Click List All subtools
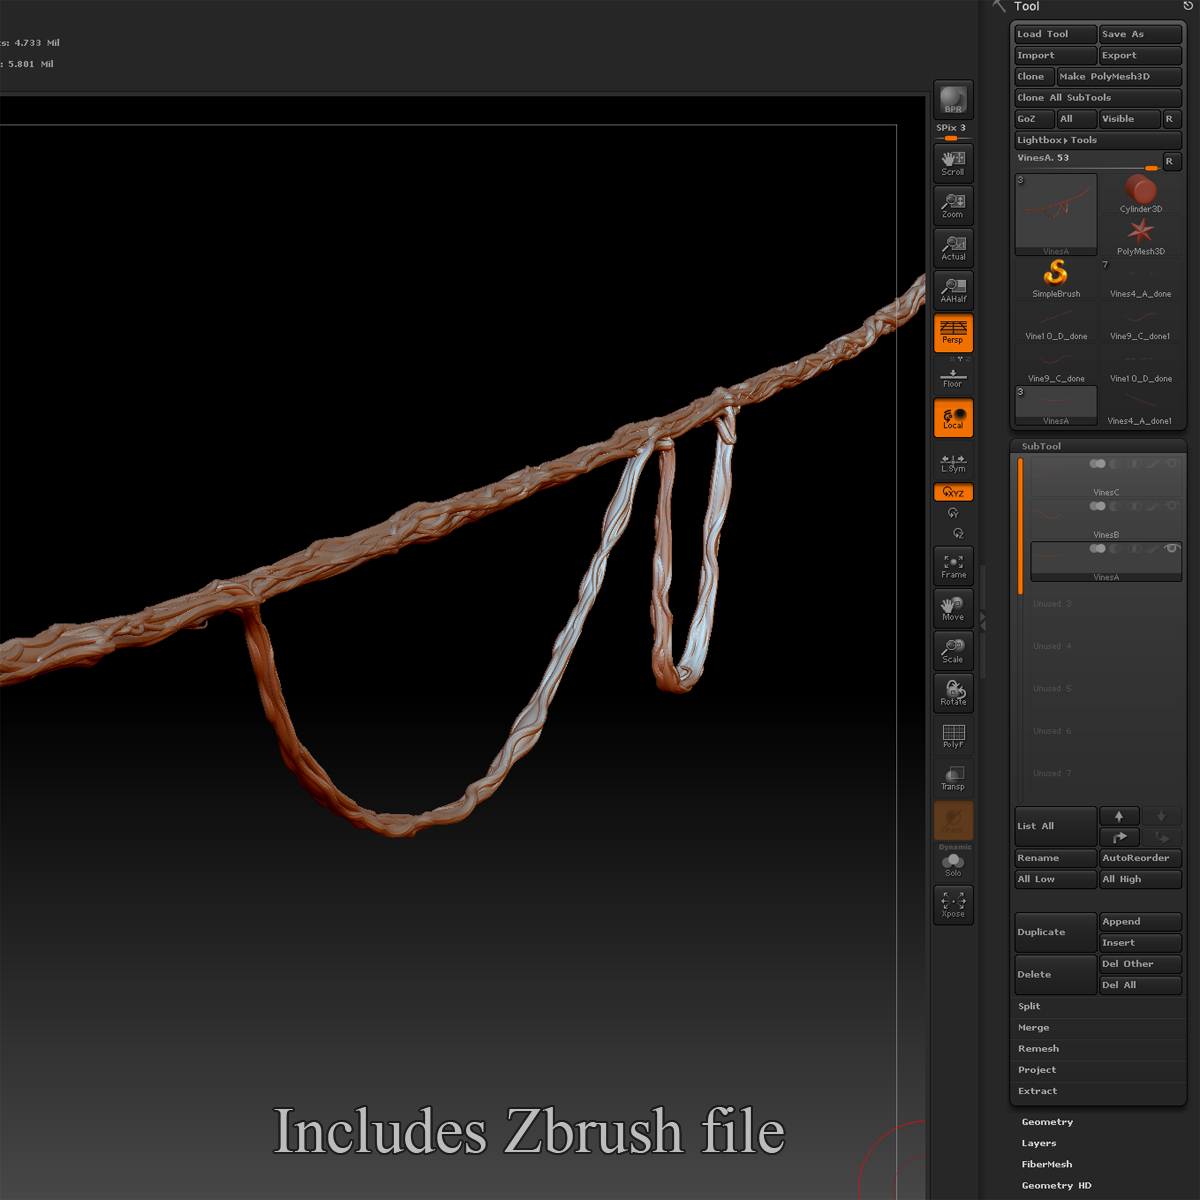Screen dimensions: 1200x1200 coord(1055,826)
